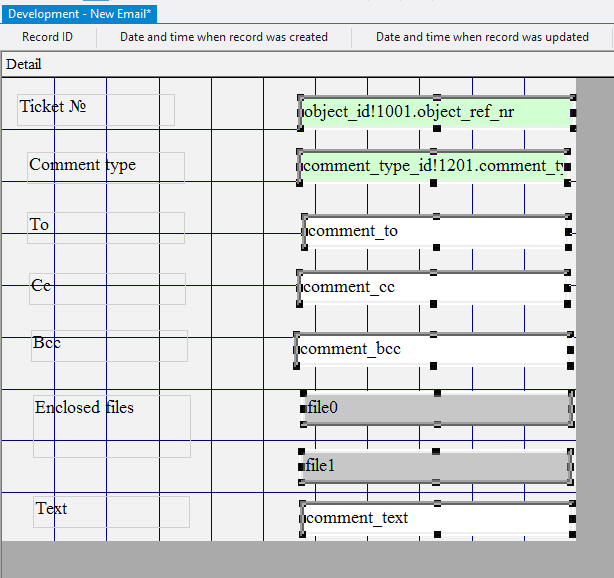Image resolution: width=614 pixels, height=578 pixels.
Task: Select the file0 gray field
Action: click(x=436, y=408)
